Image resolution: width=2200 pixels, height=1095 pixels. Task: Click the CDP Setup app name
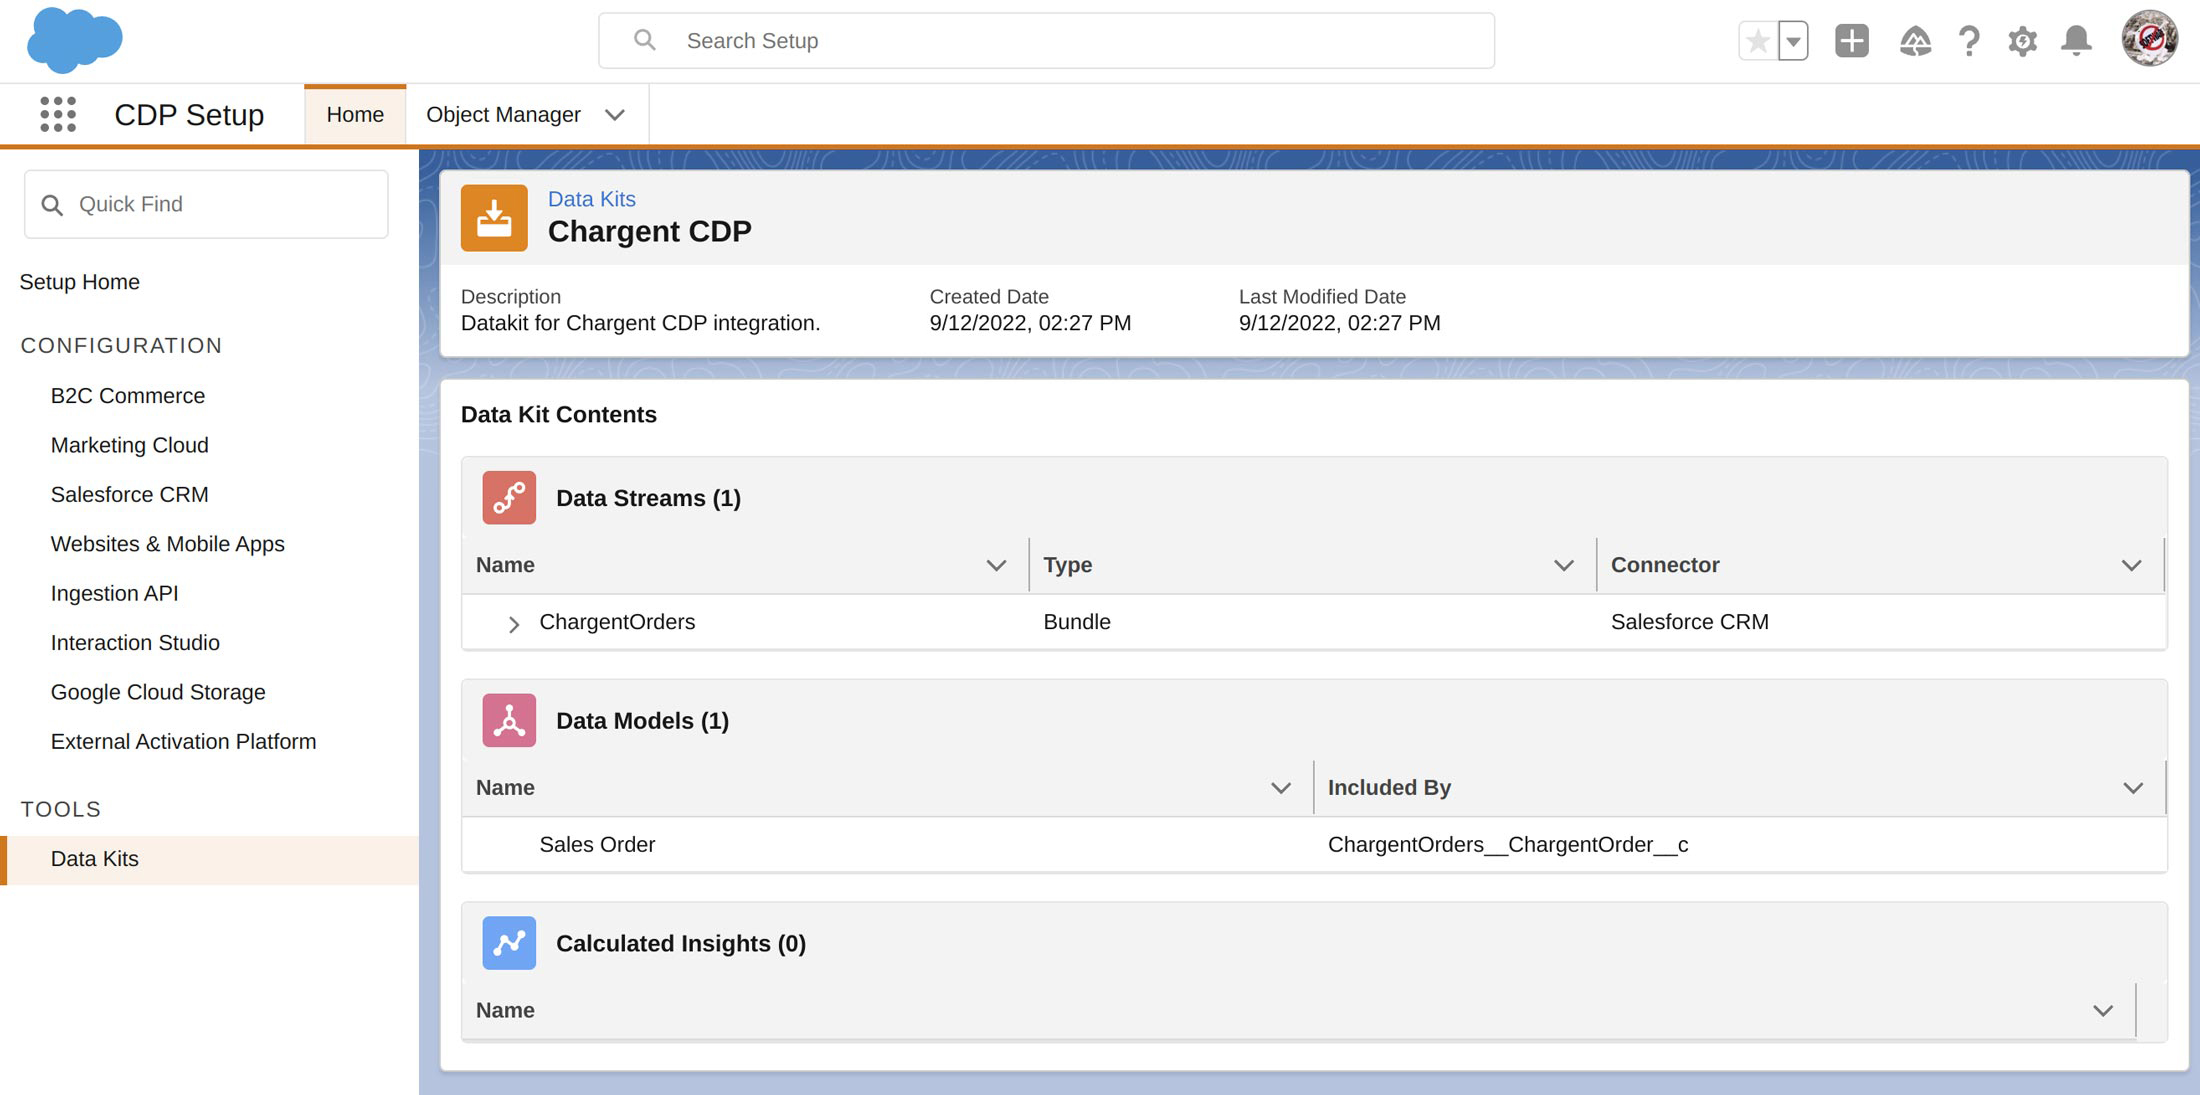coord(189,115)
